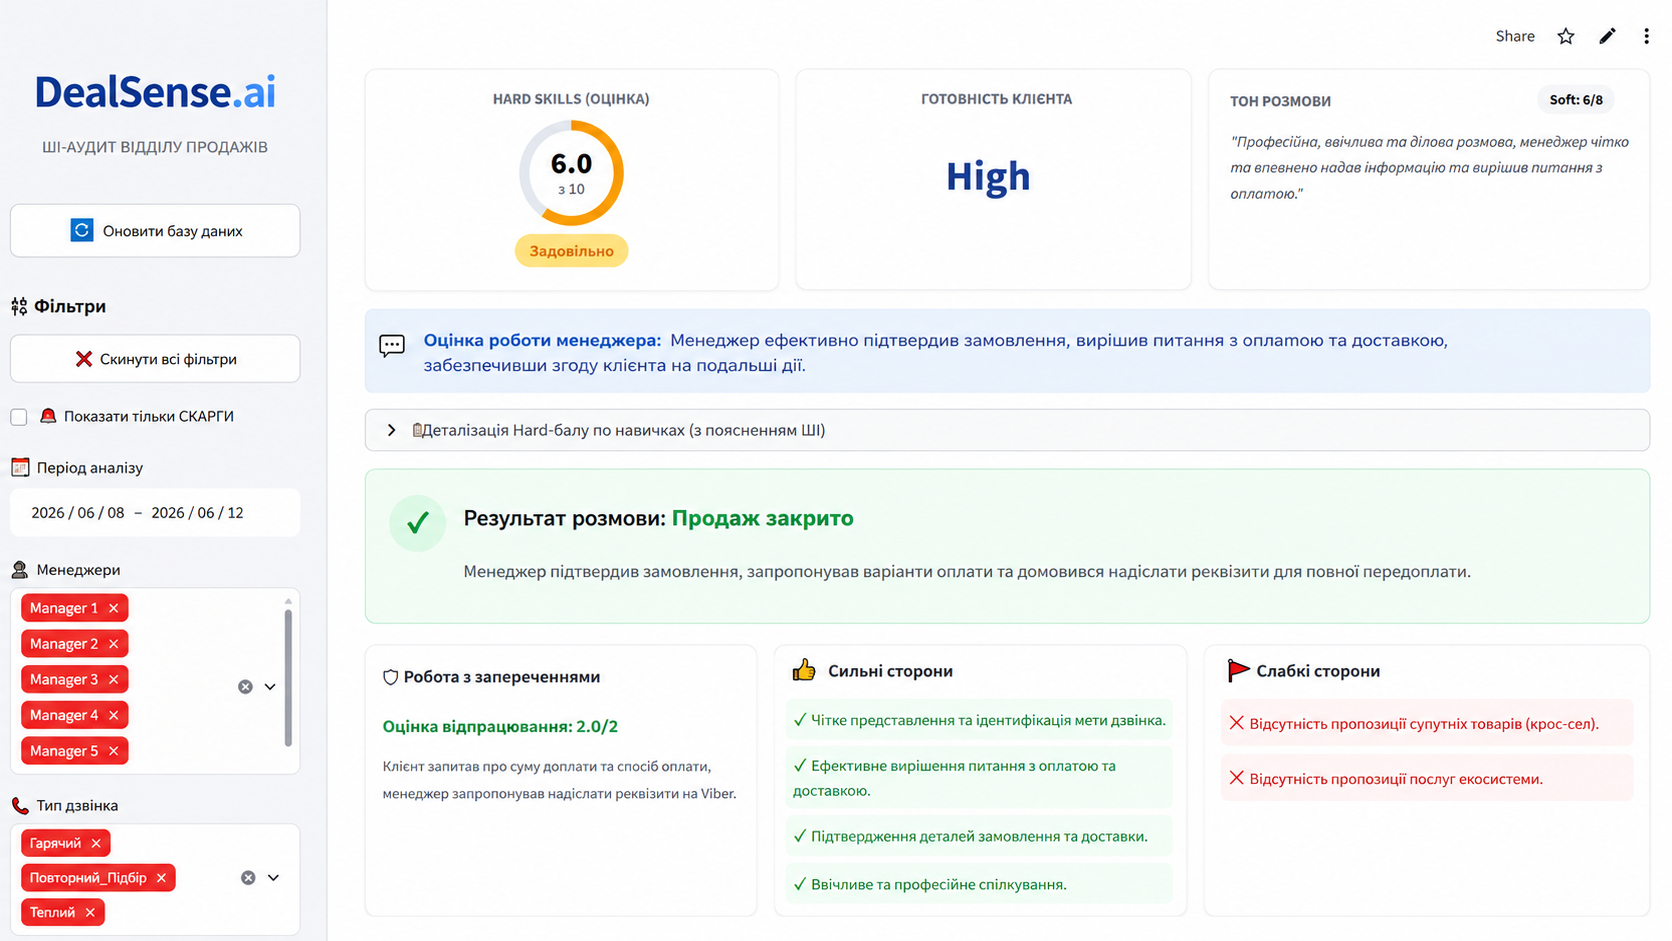Open the Тип дзвінка dropdown arrow
Screen dimensions: 1672x941
(x=273, y=878)
